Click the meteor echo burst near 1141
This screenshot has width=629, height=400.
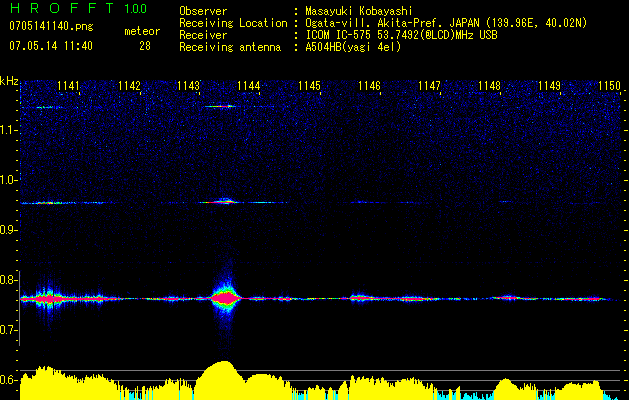click(x=47, y=298)
